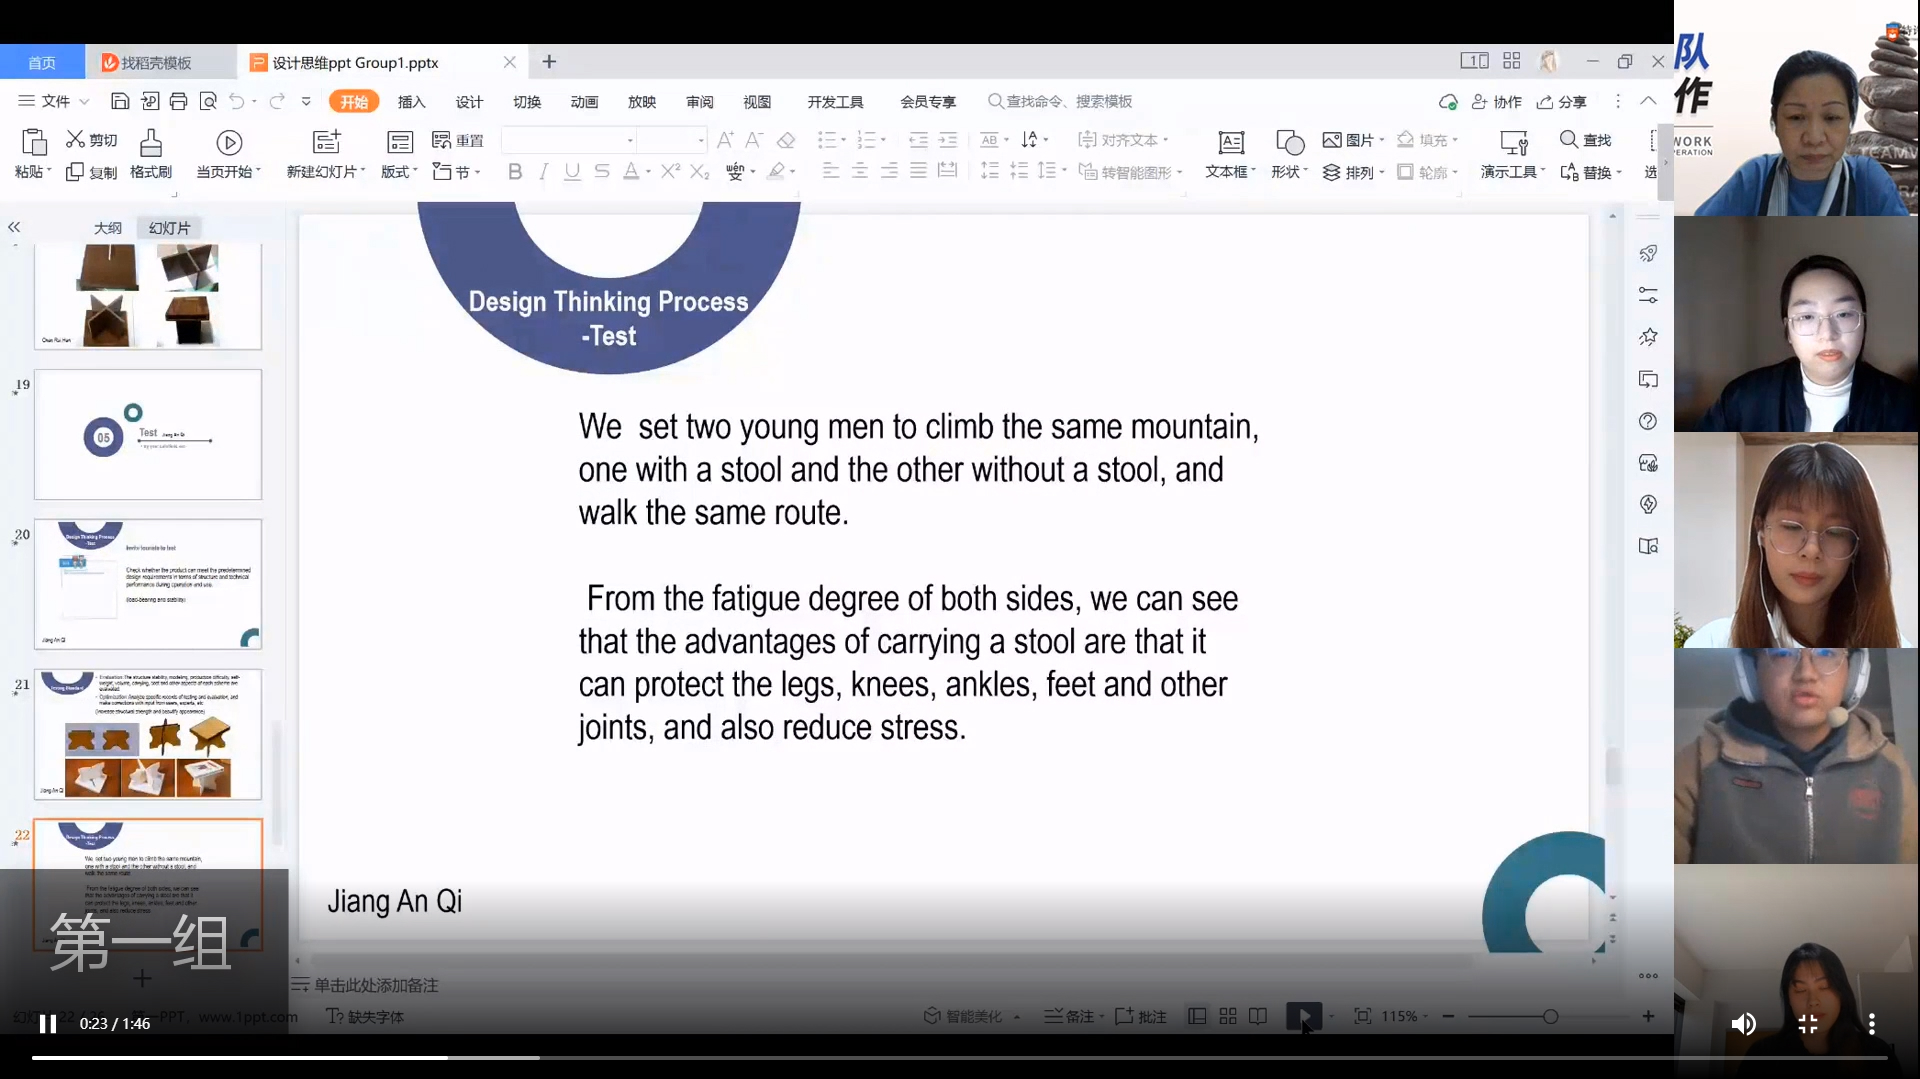Viewport: 1920px width, 1079px height.
Task: Switch to the Outline (大纲) tab
Action: (108, 228)
